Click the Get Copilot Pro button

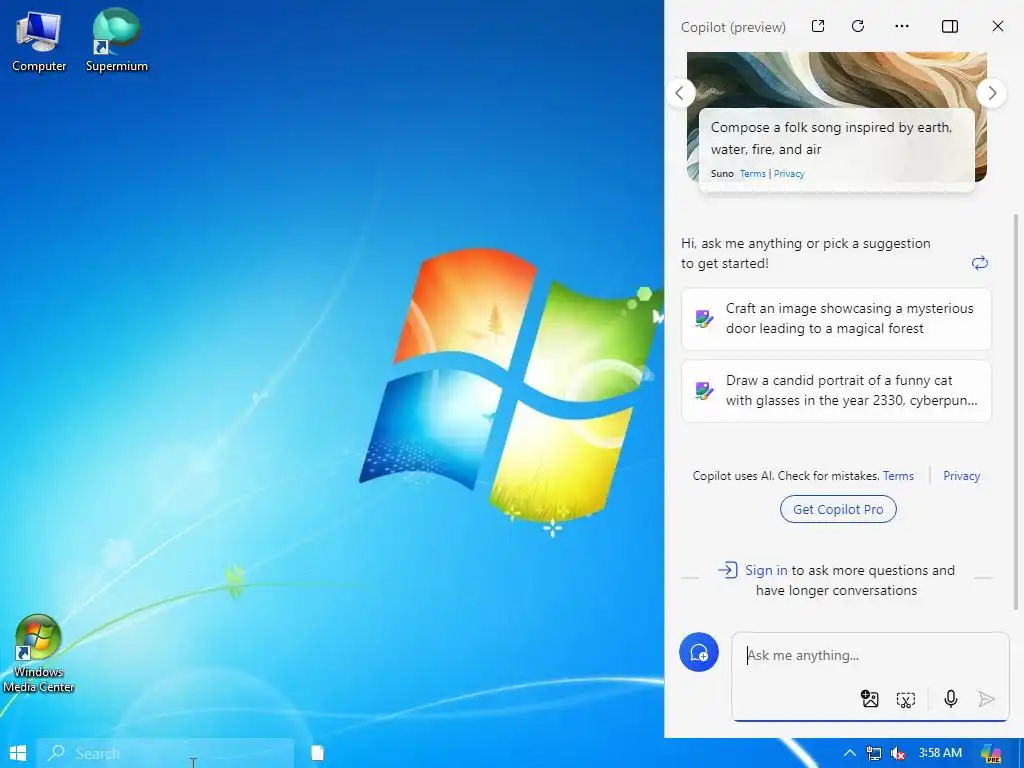[x=838, y=509]
